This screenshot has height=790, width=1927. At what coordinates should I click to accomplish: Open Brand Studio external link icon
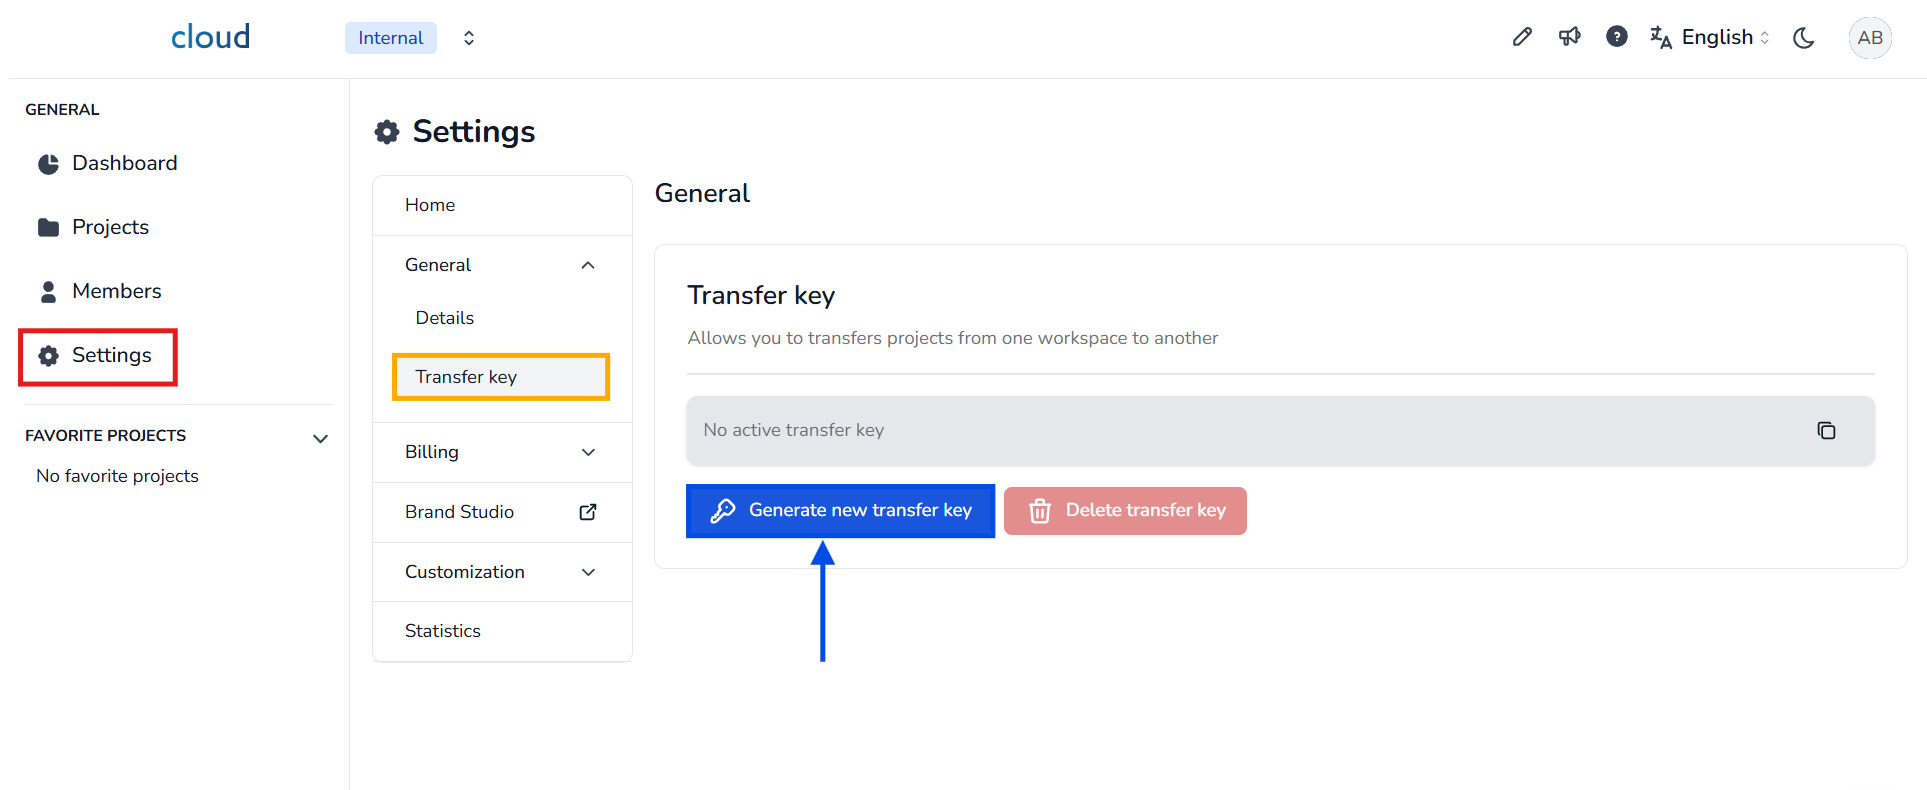(588, 512)
